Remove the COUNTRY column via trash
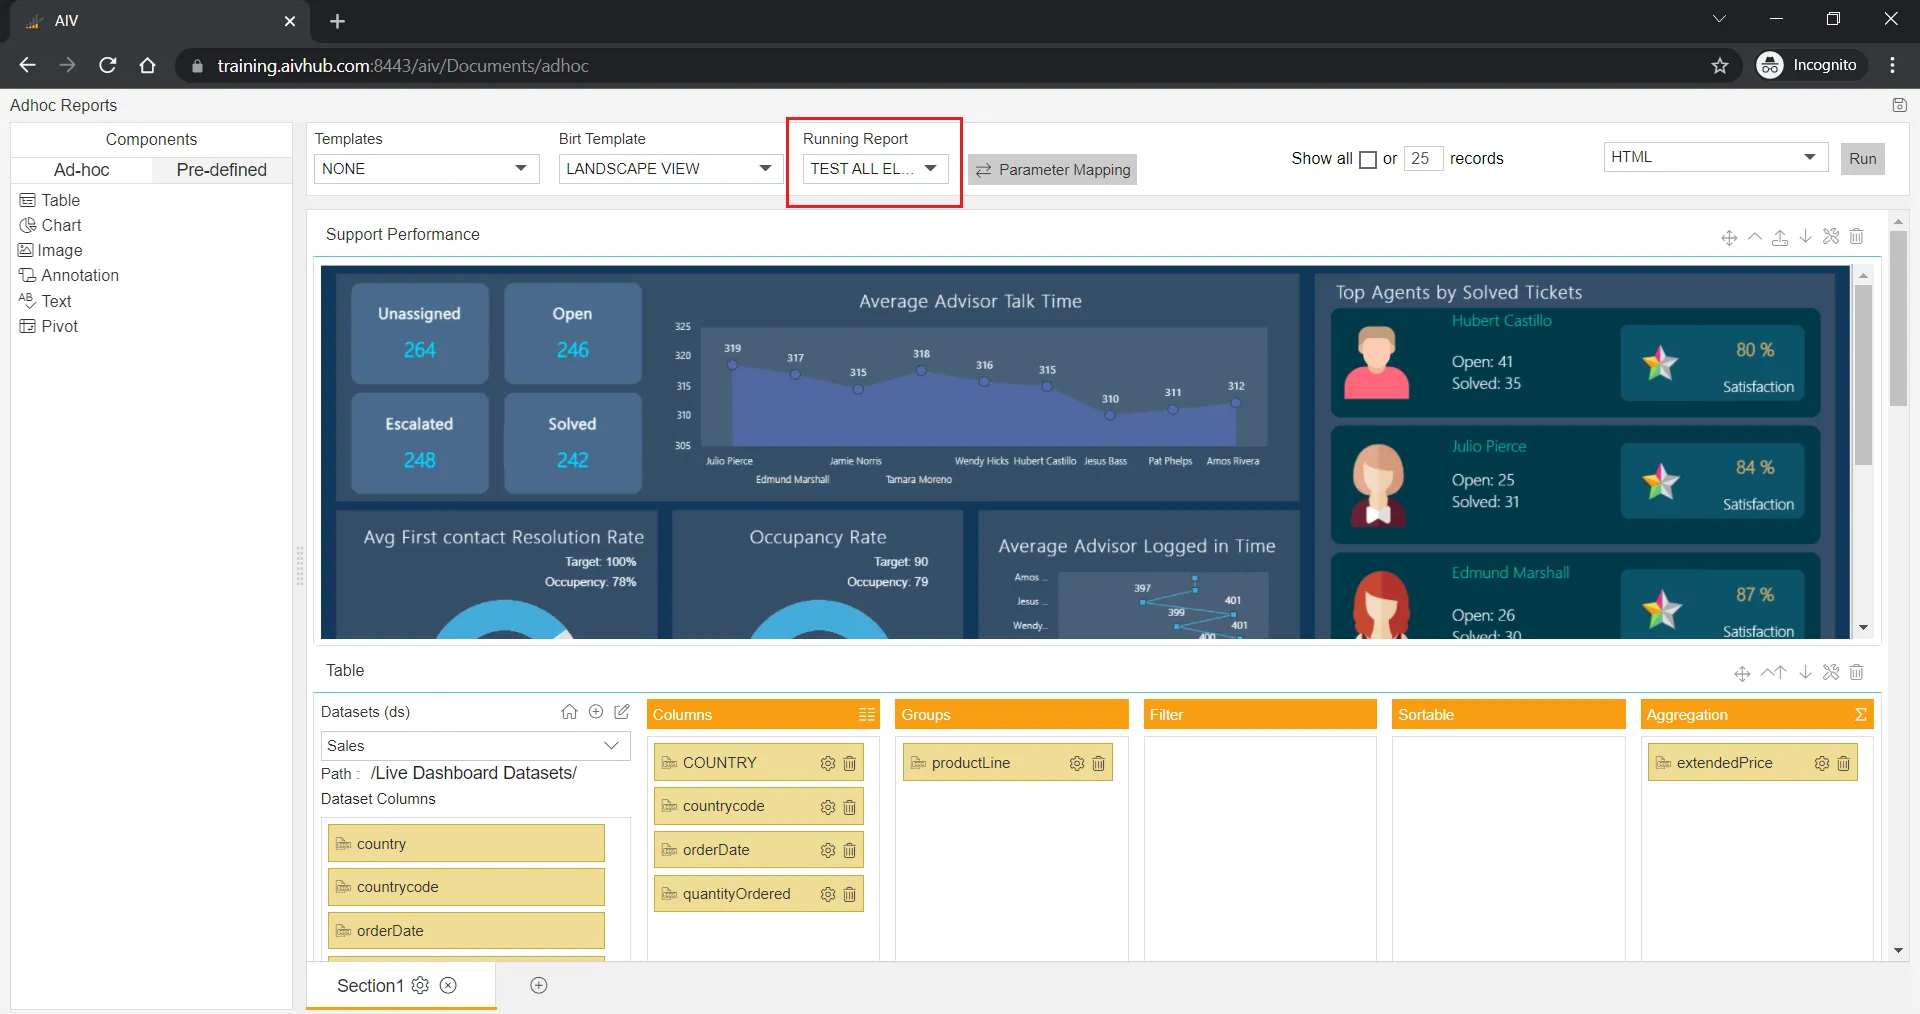 [x=850, y=763]
